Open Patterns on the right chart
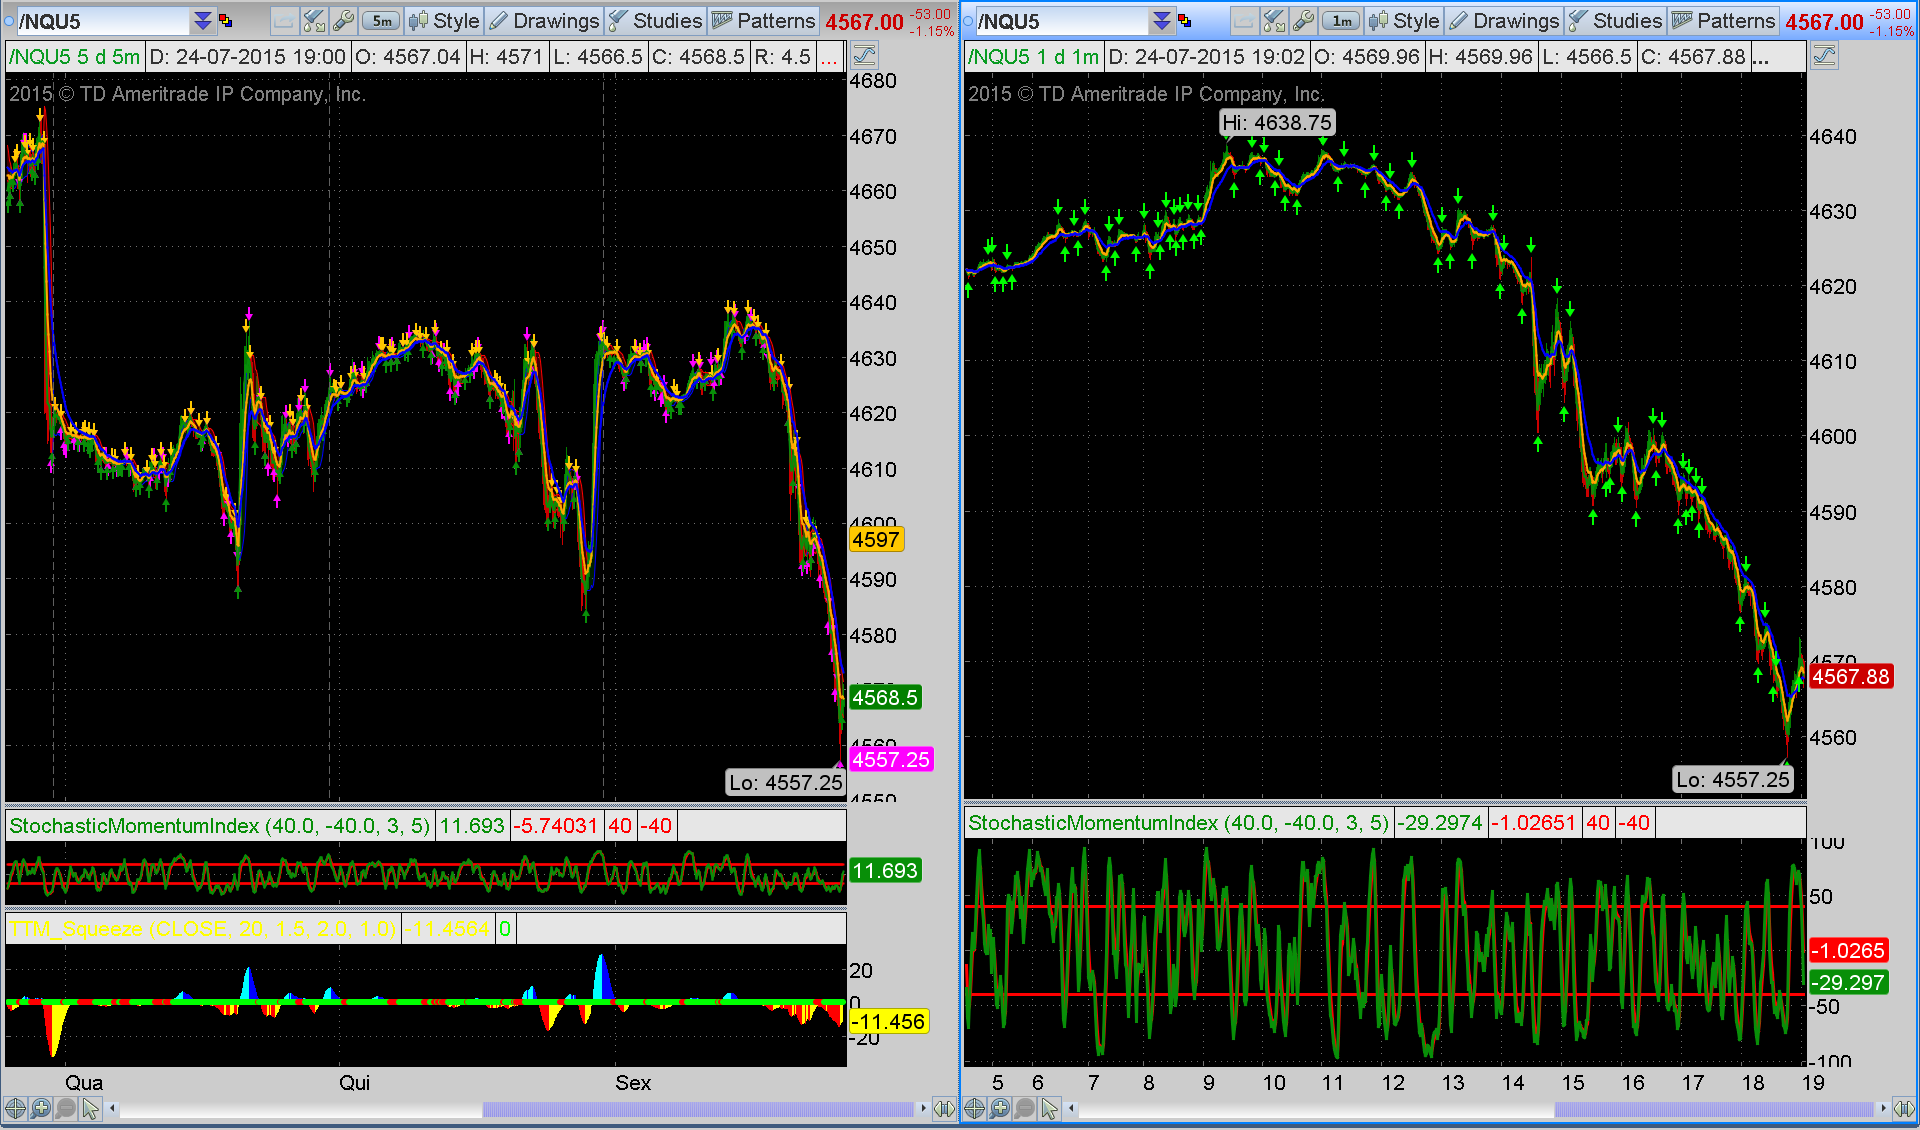This screenshot has height=1130, width=1920. pos(1723,21)
